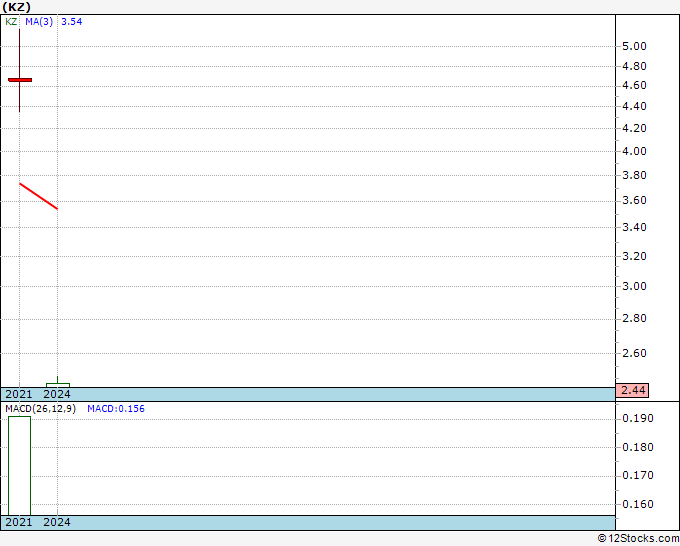This screenshot has height=546, width=680.
Task: Click the (KZ) chart title
Action: (x=16, y=7)
